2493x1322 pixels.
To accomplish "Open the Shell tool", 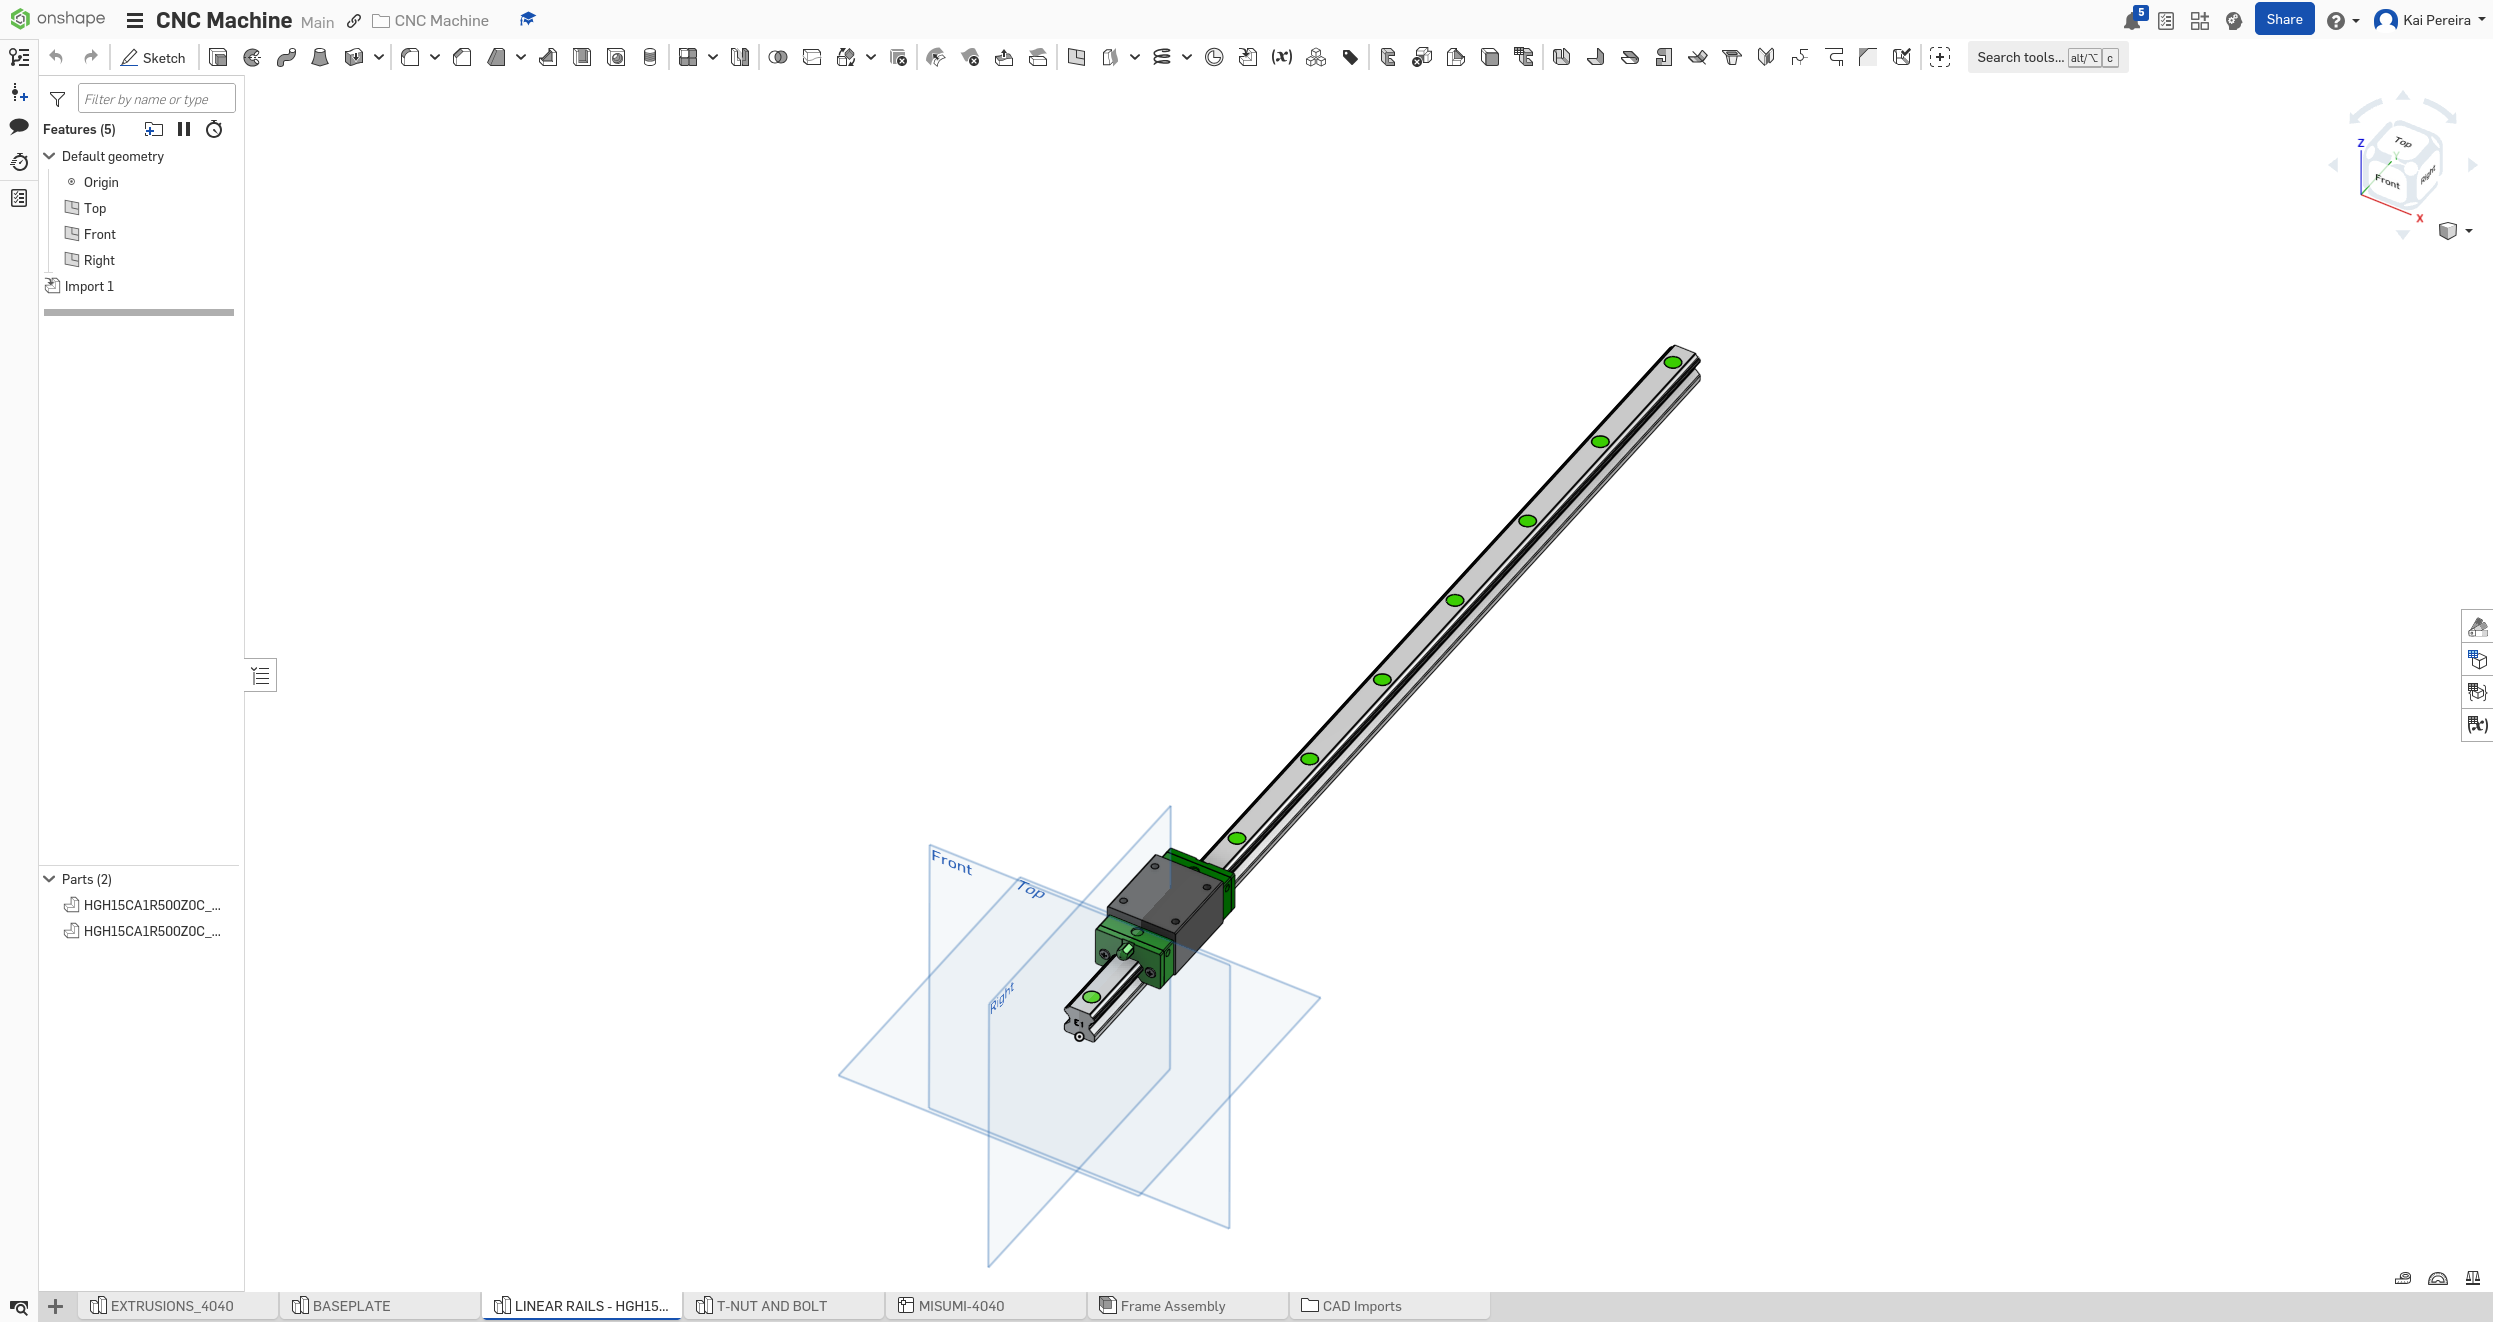I will 581,57.
